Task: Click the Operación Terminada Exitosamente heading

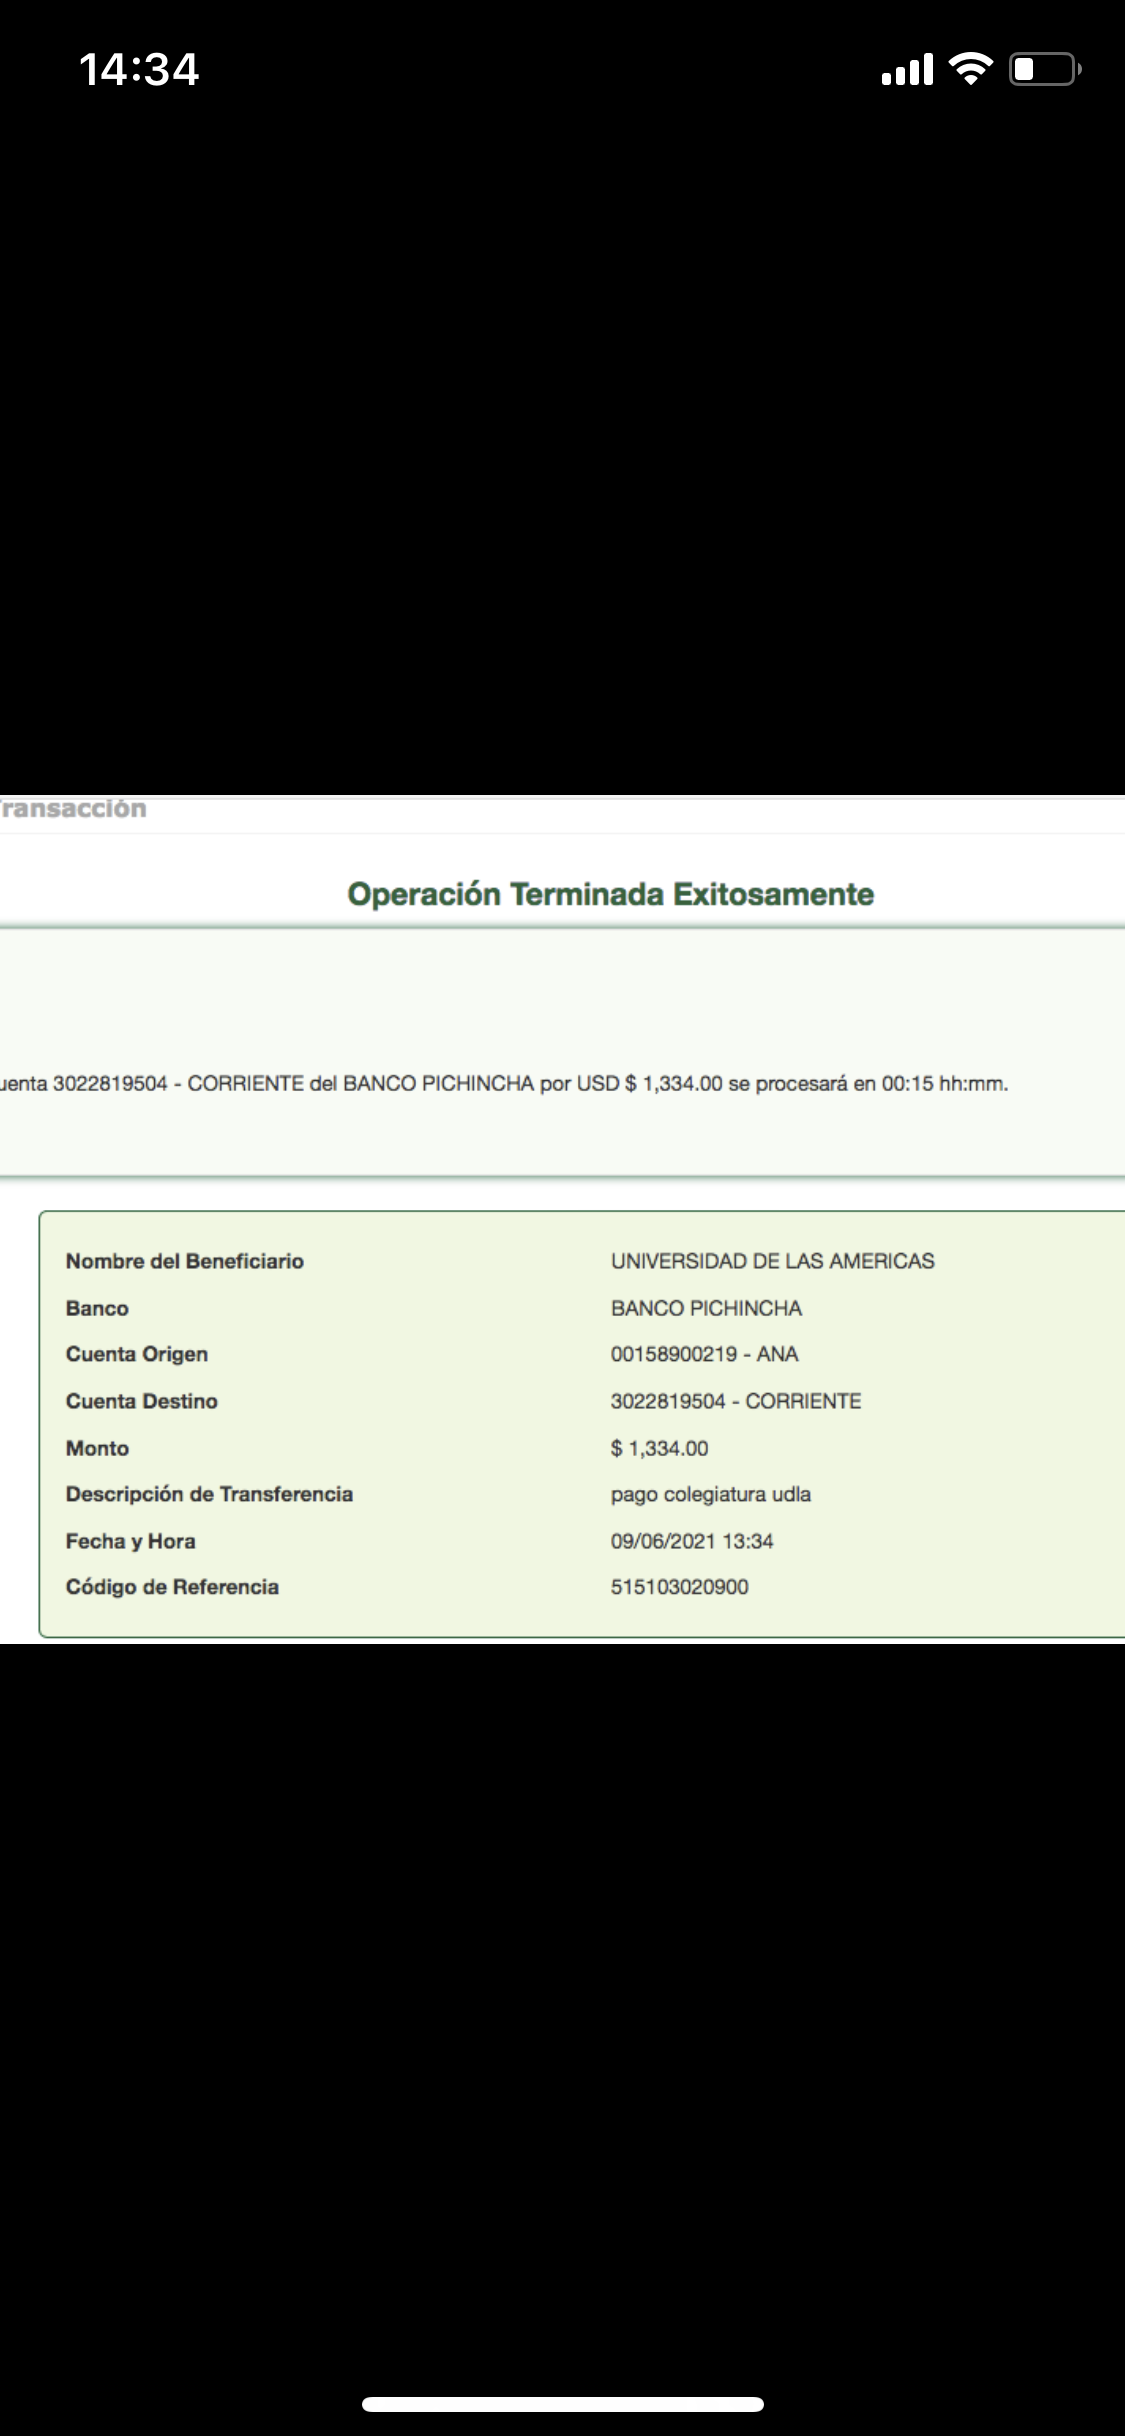Action: [610, 894]
